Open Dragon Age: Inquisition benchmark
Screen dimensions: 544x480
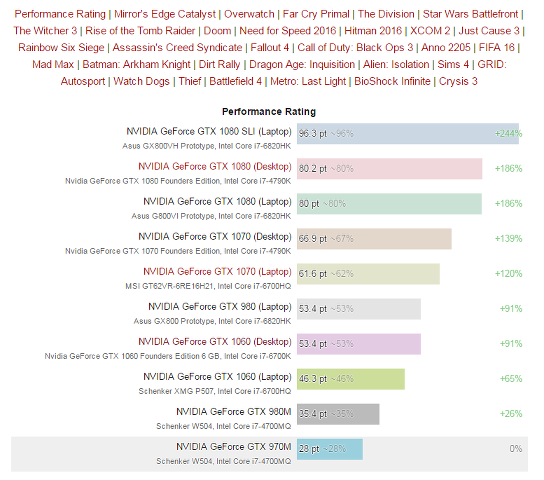click(302, 65)
